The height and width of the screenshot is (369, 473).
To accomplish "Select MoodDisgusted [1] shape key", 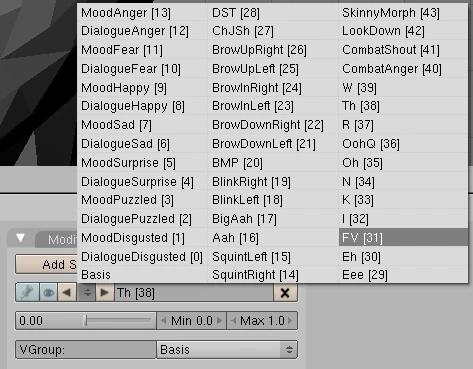I will [142, 238].
